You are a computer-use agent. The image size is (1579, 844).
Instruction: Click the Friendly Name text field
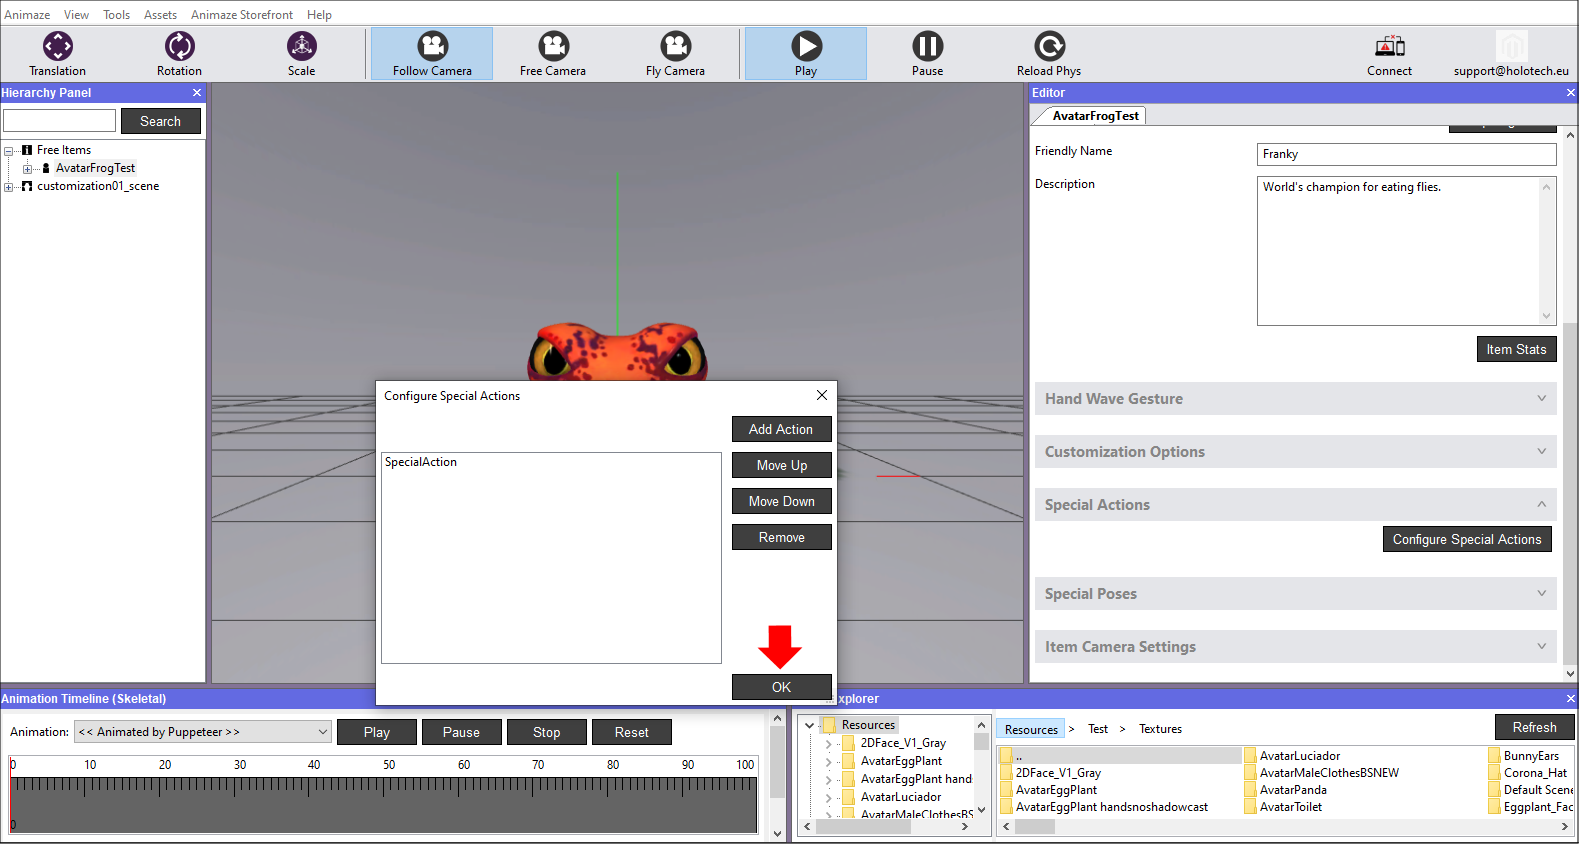1405,154
